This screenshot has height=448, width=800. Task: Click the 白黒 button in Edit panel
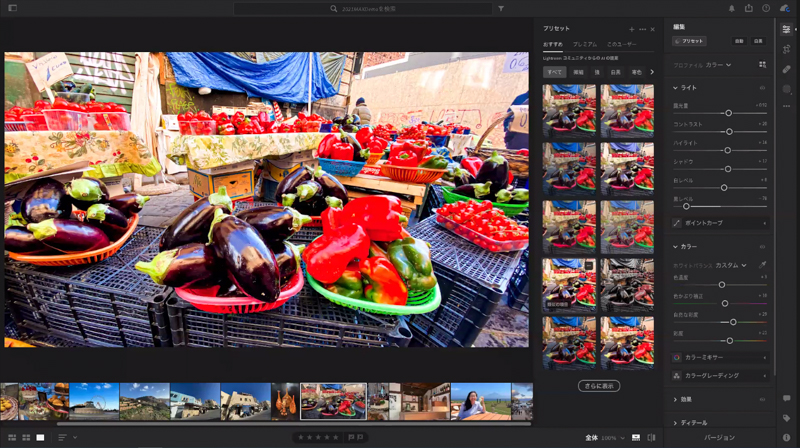pos(758,41)
